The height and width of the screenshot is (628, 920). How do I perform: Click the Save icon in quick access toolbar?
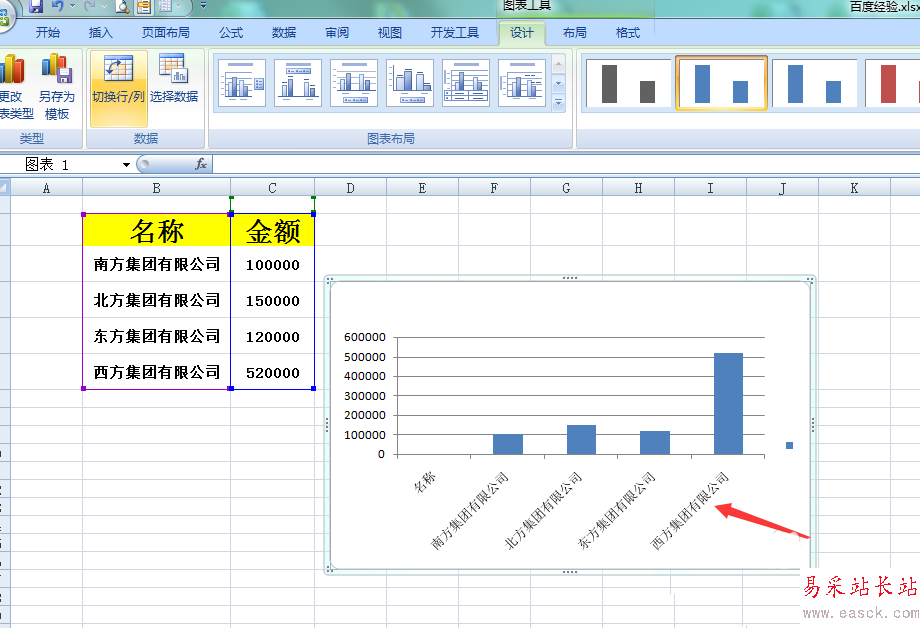(36, 6)
